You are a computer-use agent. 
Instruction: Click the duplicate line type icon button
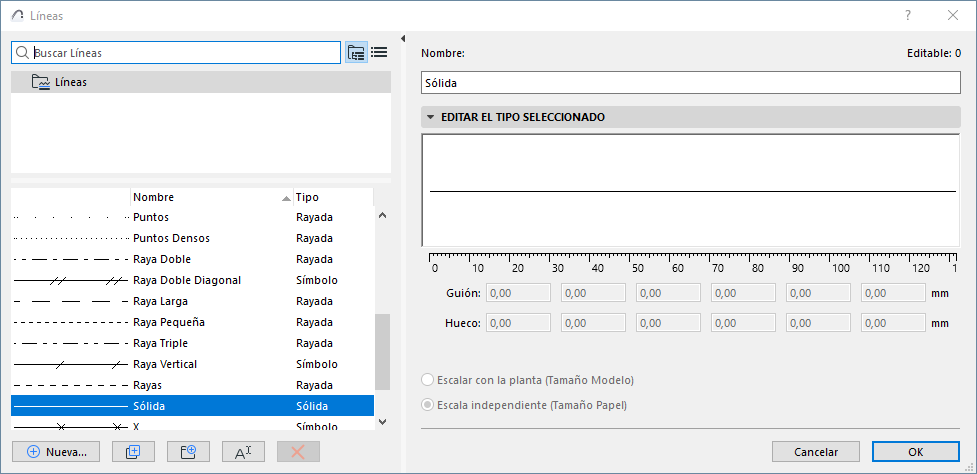(133, 452)
